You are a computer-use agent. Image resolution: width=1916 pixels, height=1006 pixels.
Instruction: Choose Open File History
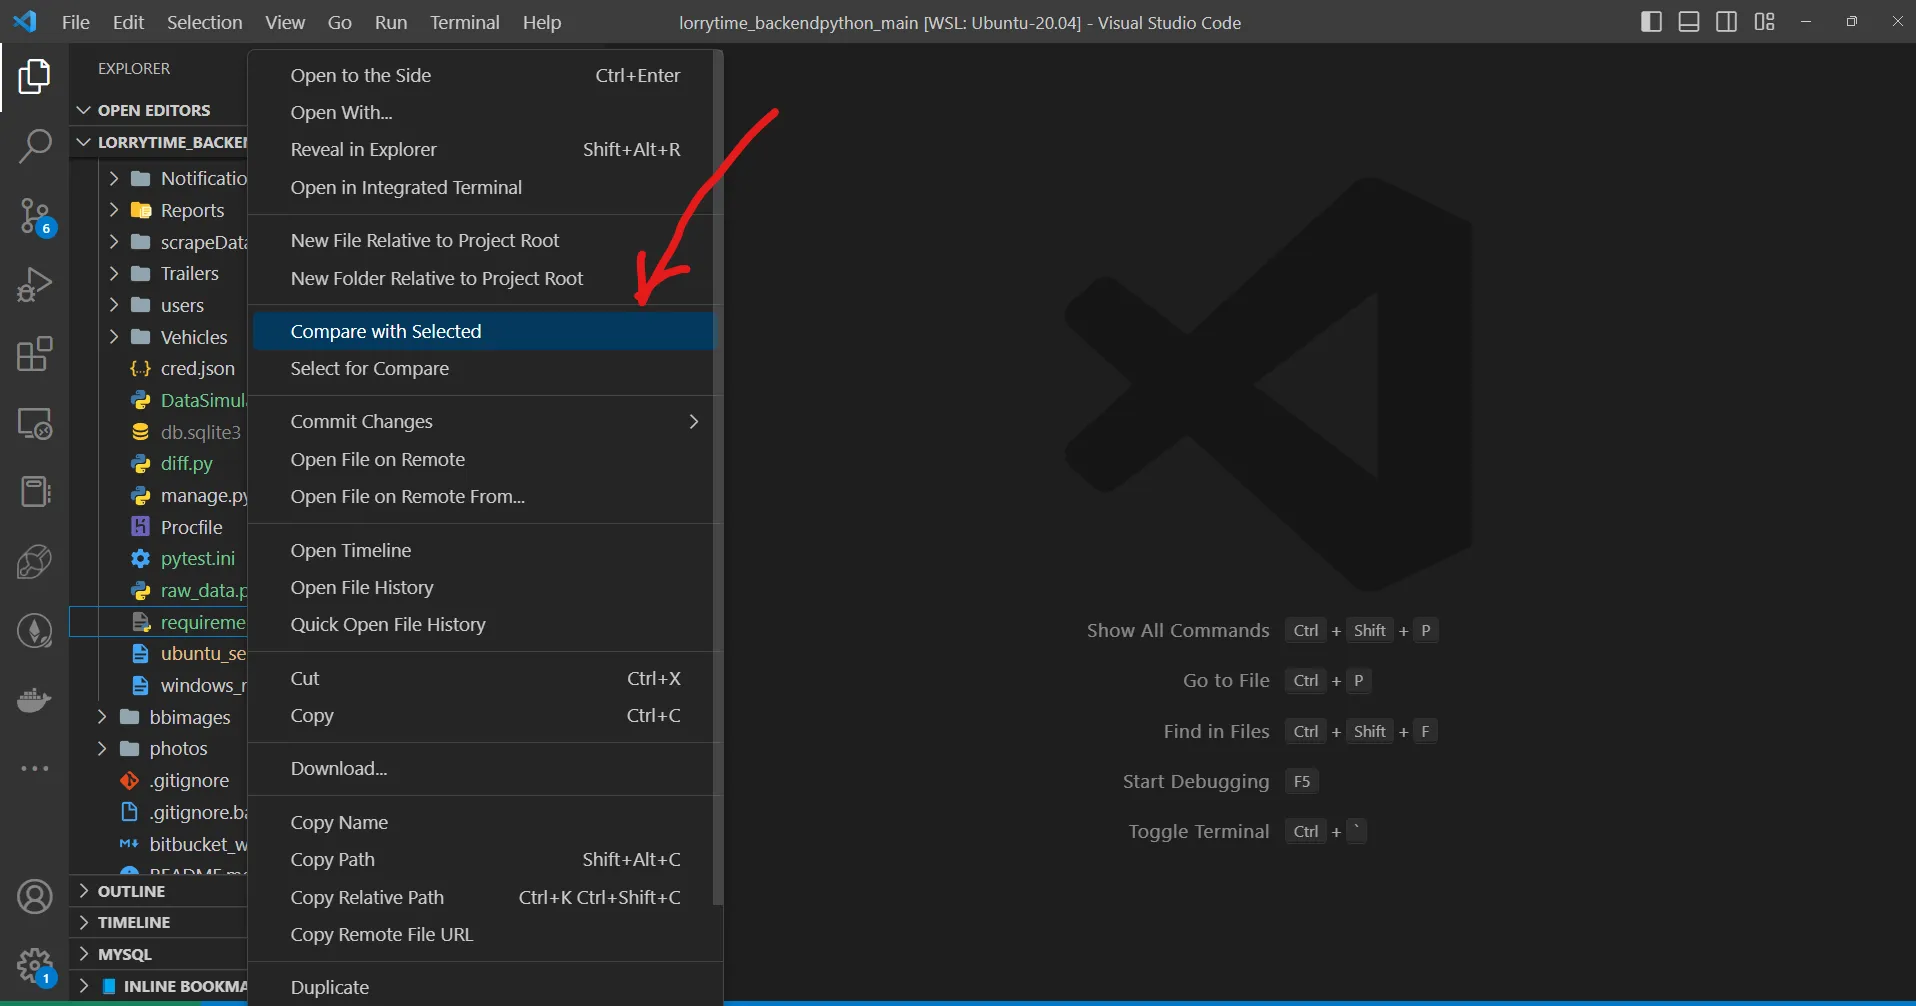coord(484,588)
